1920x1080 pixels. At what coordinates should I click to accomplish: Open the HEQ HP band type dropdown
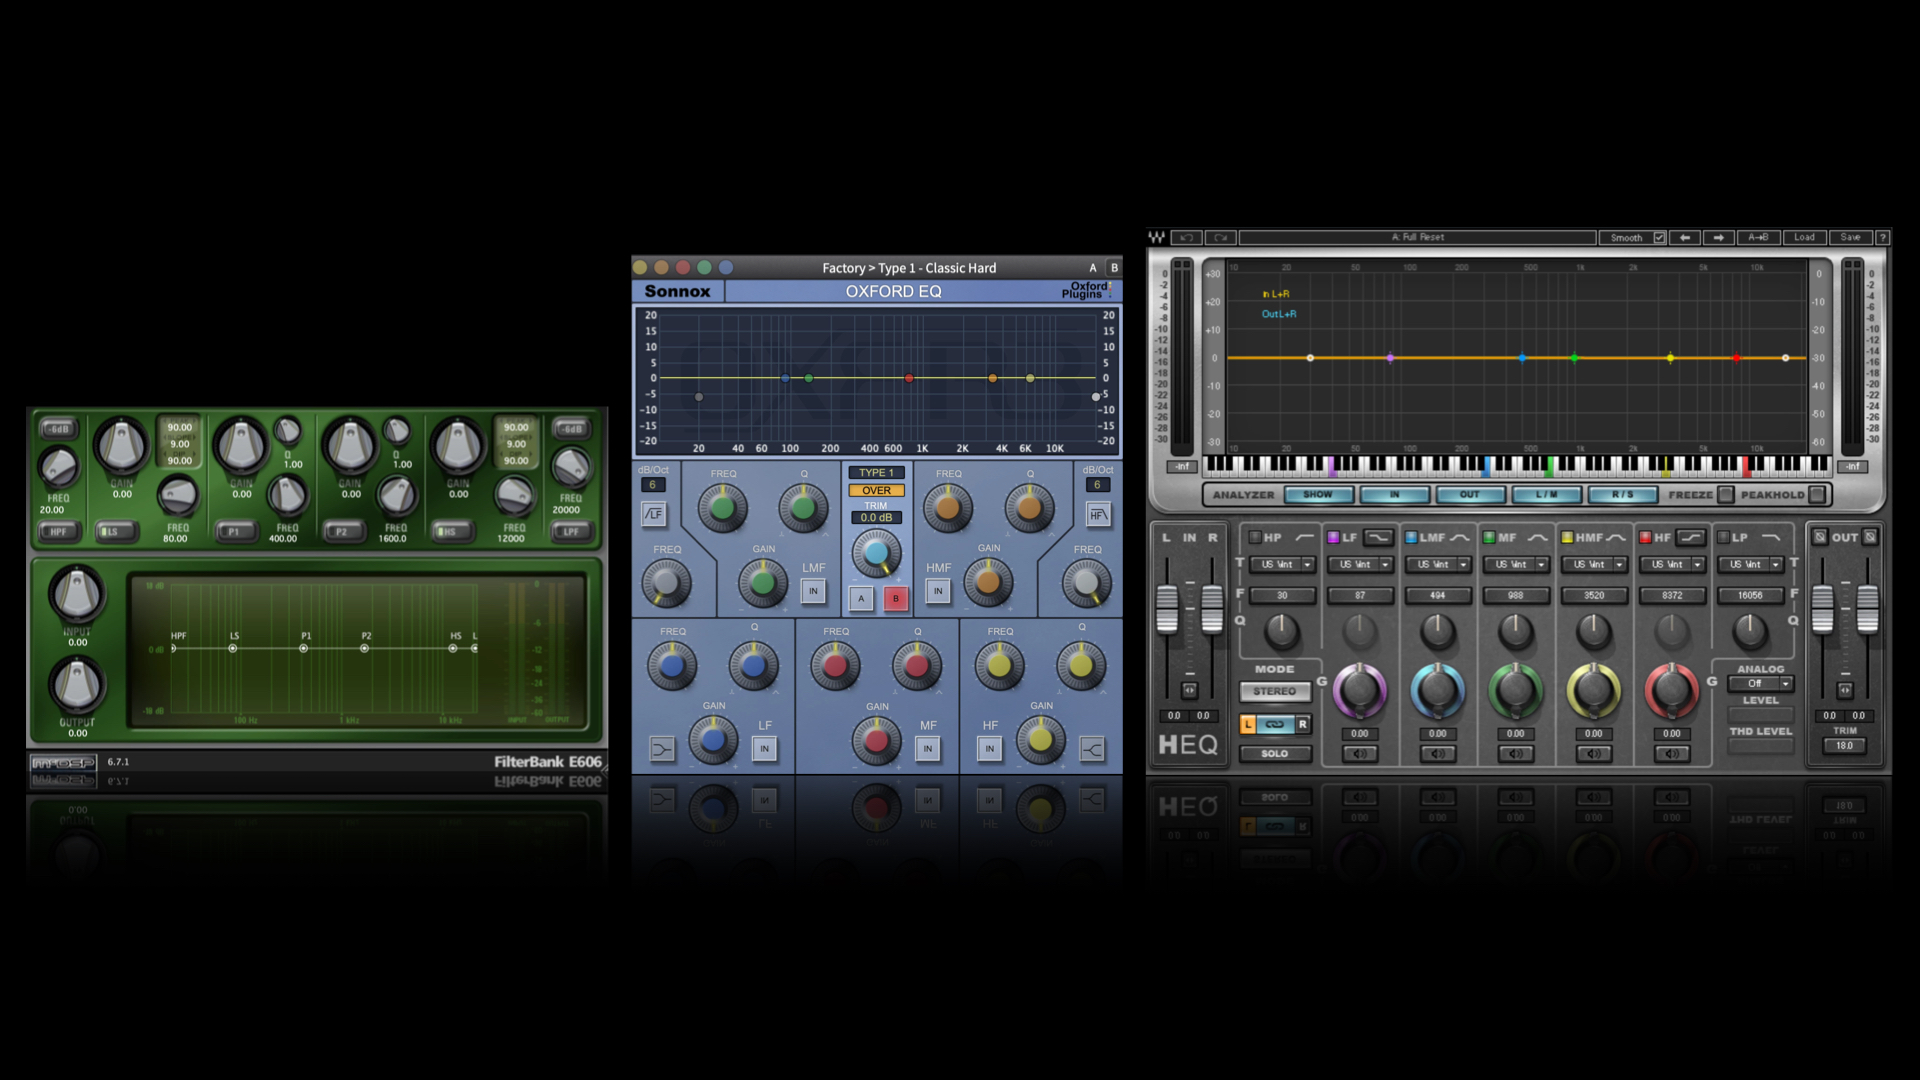(x=1282, y=565)
